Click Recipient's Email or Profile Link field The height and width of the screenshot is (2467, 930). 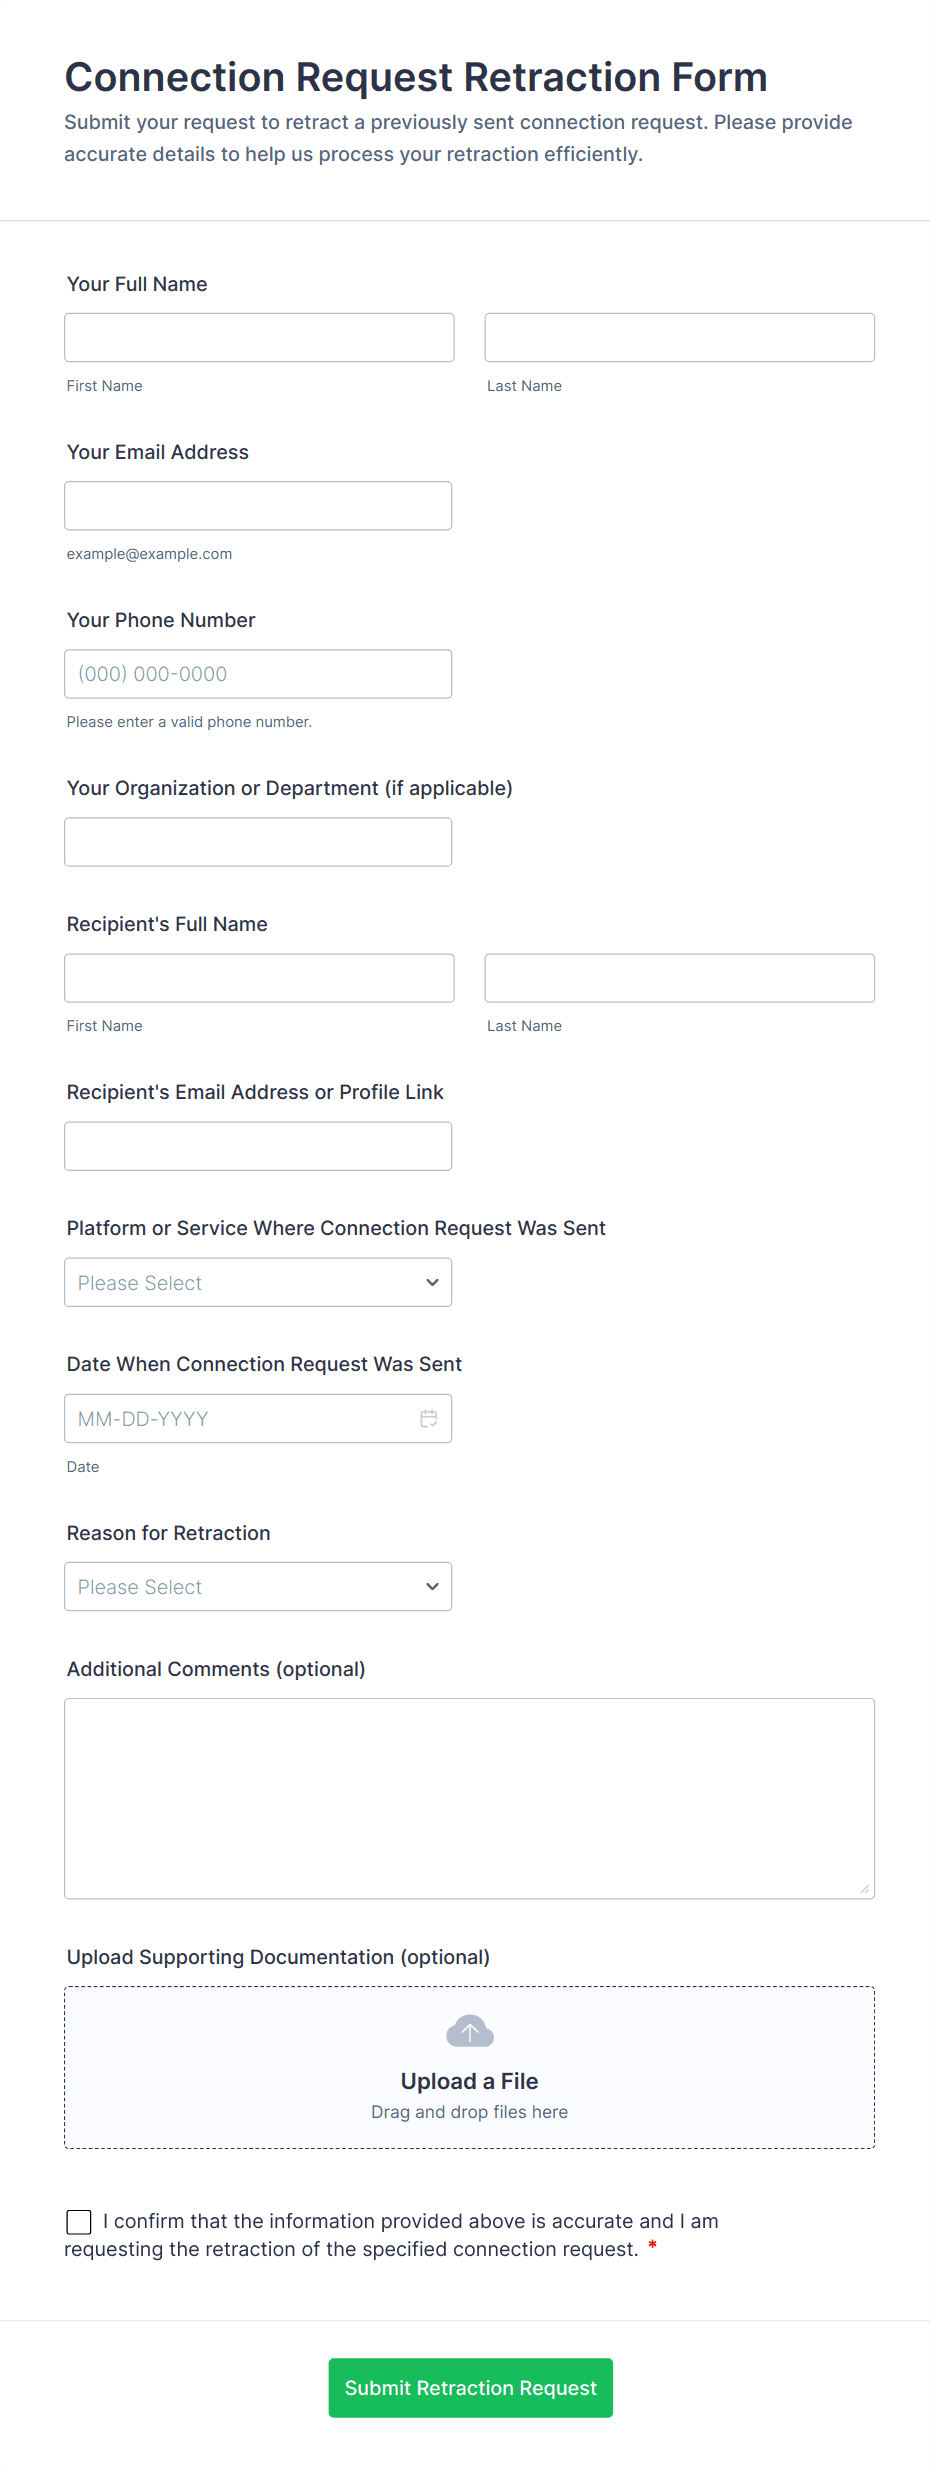[257, 1145]
